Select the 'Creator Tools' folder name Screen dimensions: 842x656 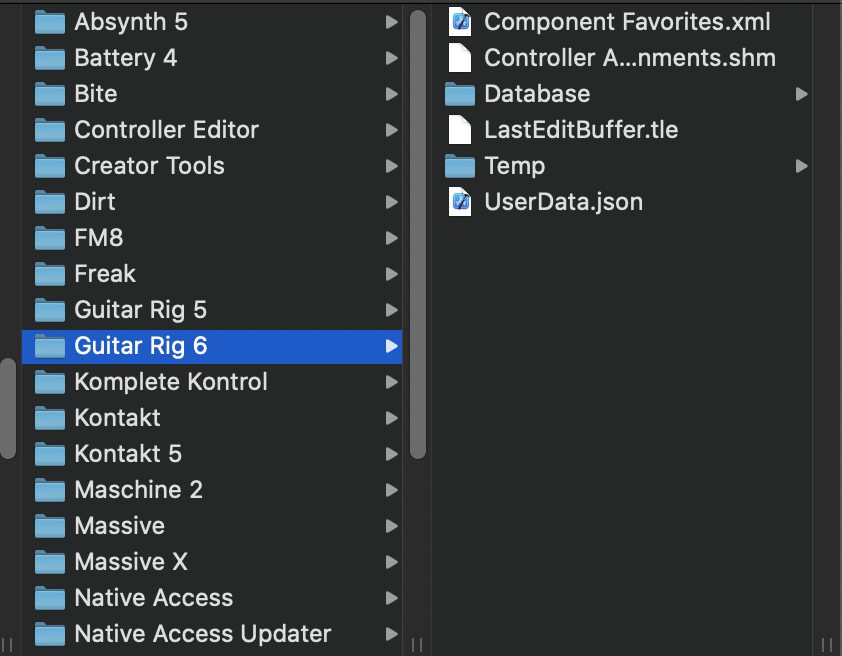point(149,166)
